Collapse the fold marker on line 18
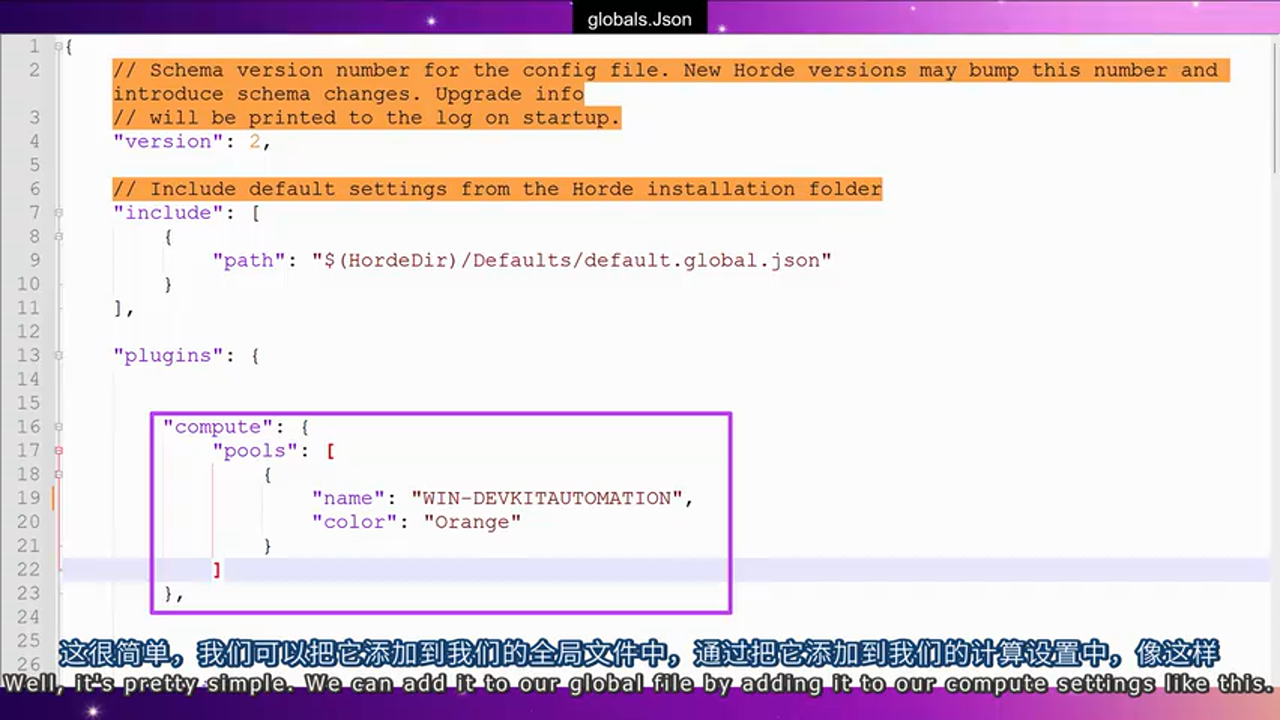This screenshot has height=720, width=1280. coord(58,474)
